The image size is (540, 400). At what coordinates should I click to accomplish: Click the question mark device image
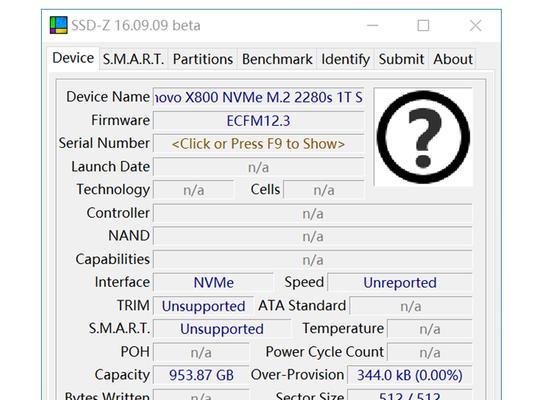click(x=423, y=137)
